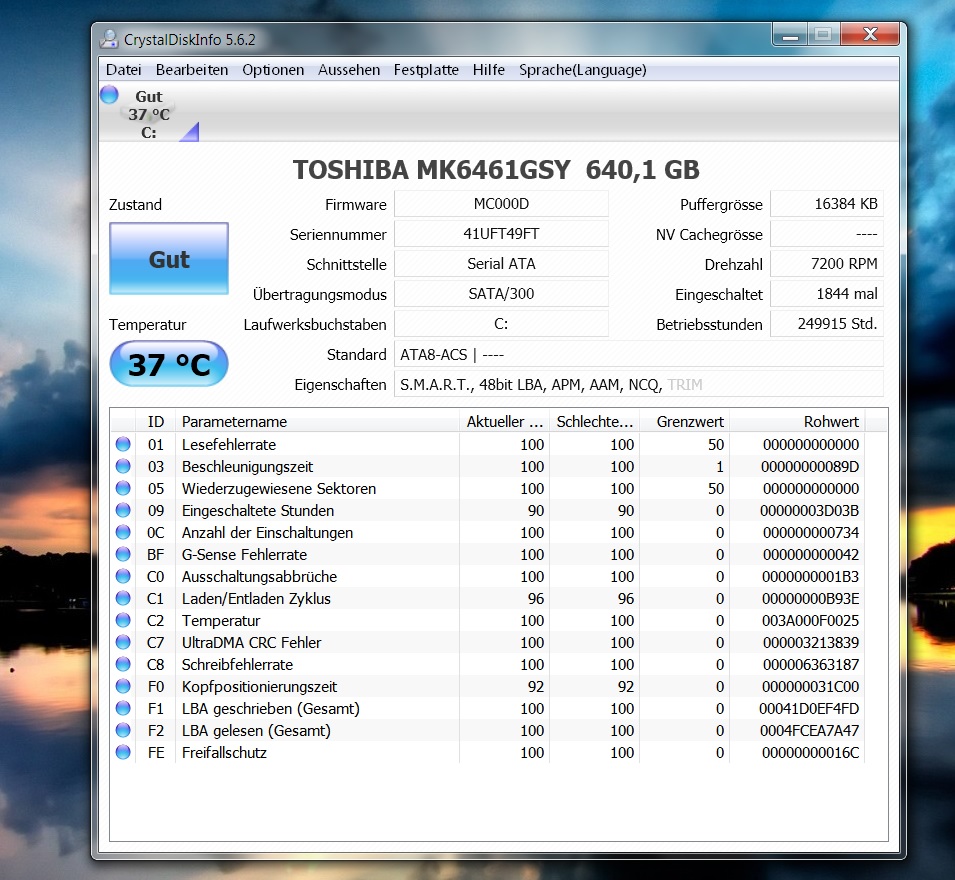Click the Puffergrösse field 16384 KB
This screenshot has height=880, width=955.
click(x=827, y=204)
